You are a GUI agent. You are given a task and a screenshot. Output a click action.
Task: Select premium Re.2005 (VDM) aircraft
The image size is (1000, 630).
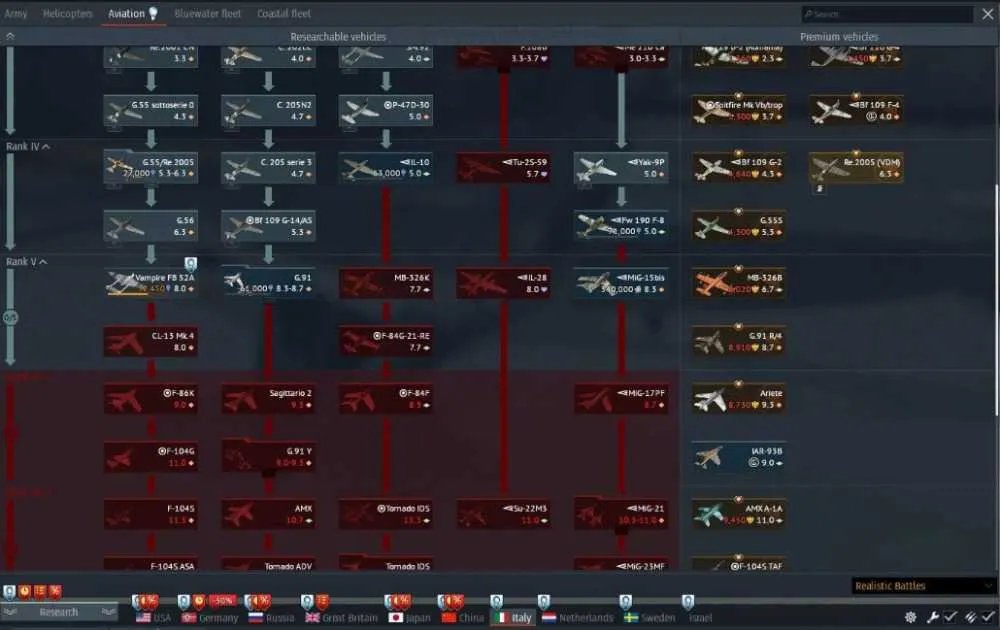click(x=856, y=168)
